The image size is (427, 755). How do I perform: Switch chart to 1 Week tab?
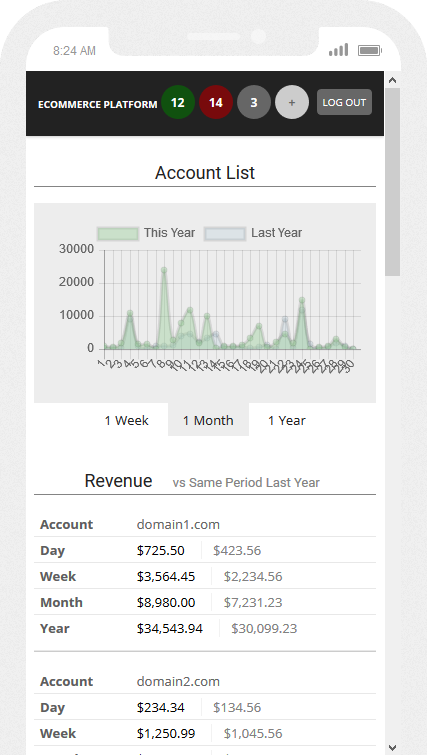click(x=127, y=420)
